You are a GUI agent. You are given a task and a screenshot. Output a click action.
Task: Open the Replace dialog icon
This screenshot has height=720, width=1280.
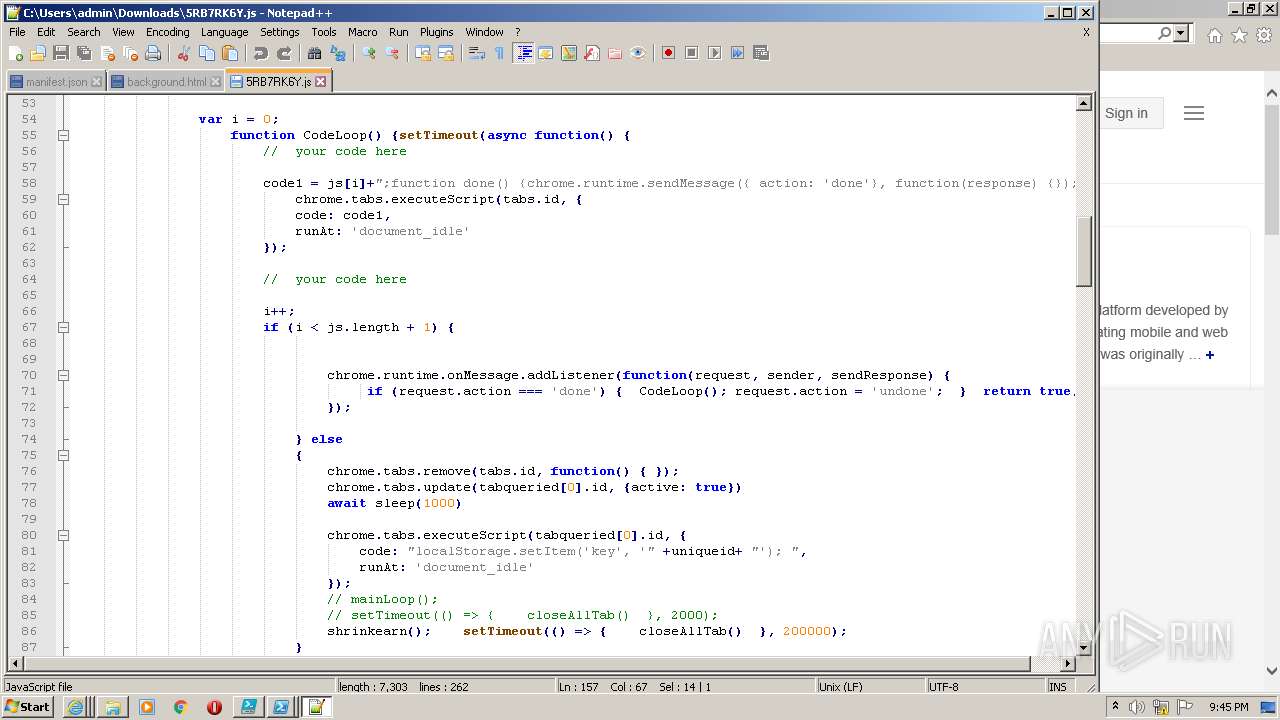point(338,53)
